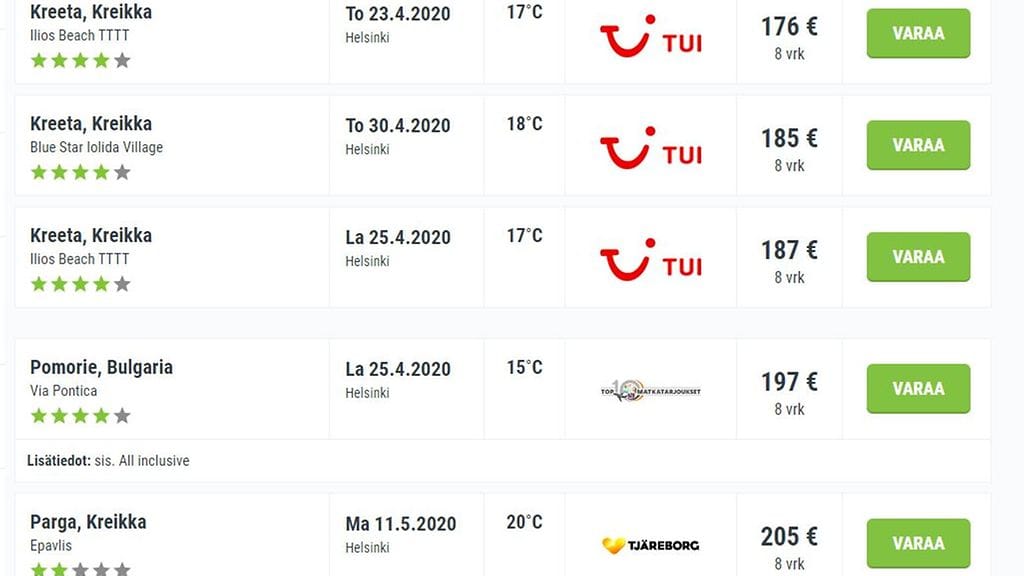Click the Top10 Matkatarjoukset logo on the Pomorie row

tap(650, 388)
